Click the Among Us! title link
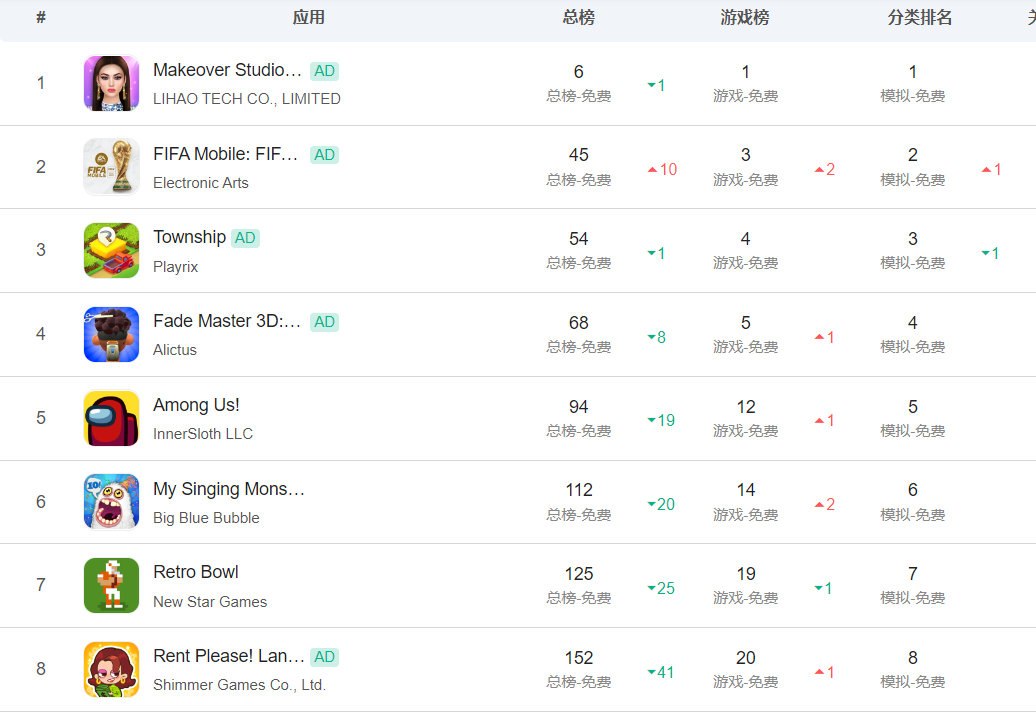The width and height of the screenshot is (1036, 713). click(x=196, y=405)
